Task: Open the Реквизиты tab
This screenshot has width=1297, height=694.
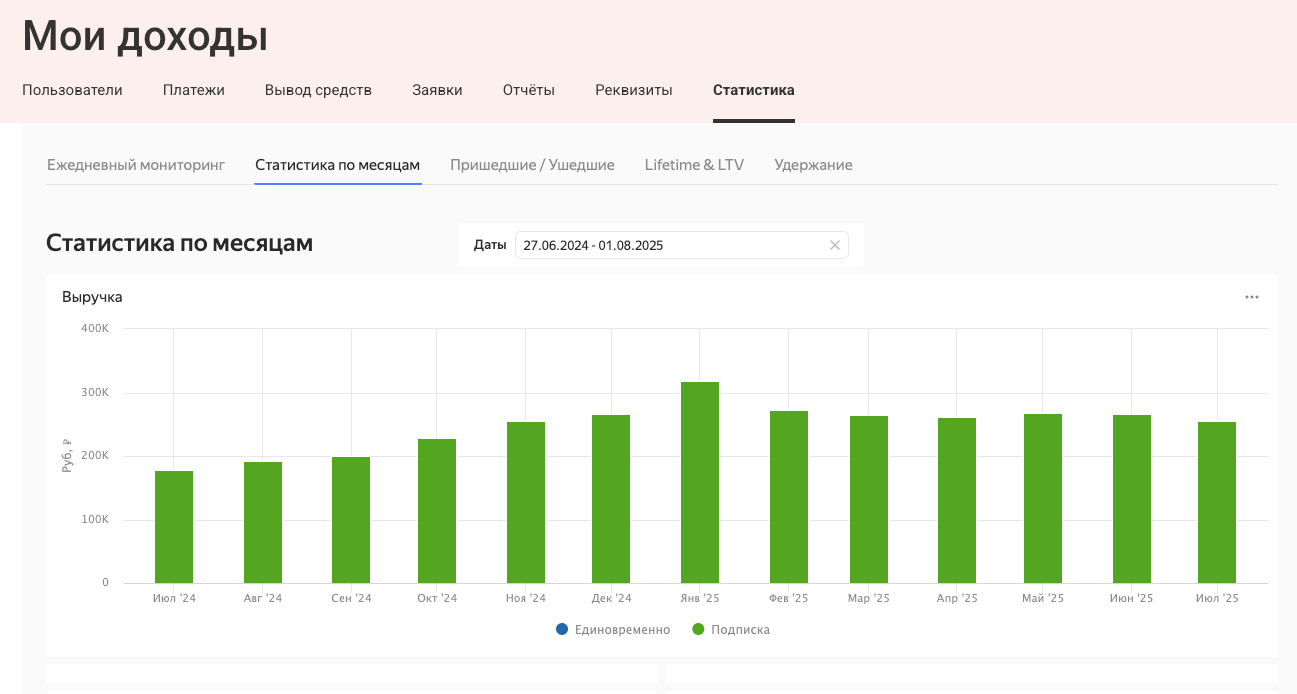Action: tap(634, 90)
